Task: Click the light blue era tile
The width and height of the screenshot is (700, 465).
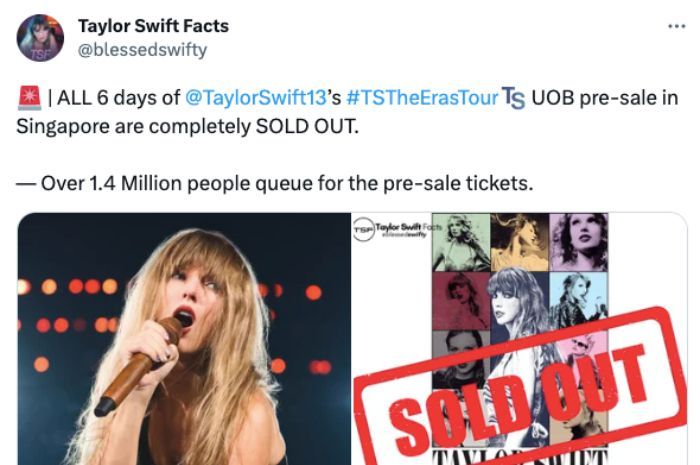Action: coord(579,301)
